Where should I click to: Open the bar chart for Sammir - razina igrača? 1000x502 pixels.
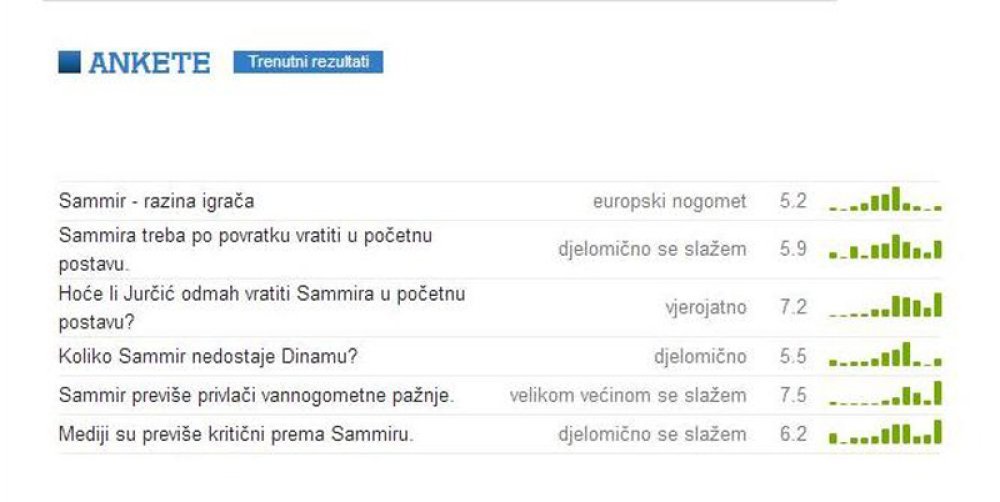click(885, 199)
